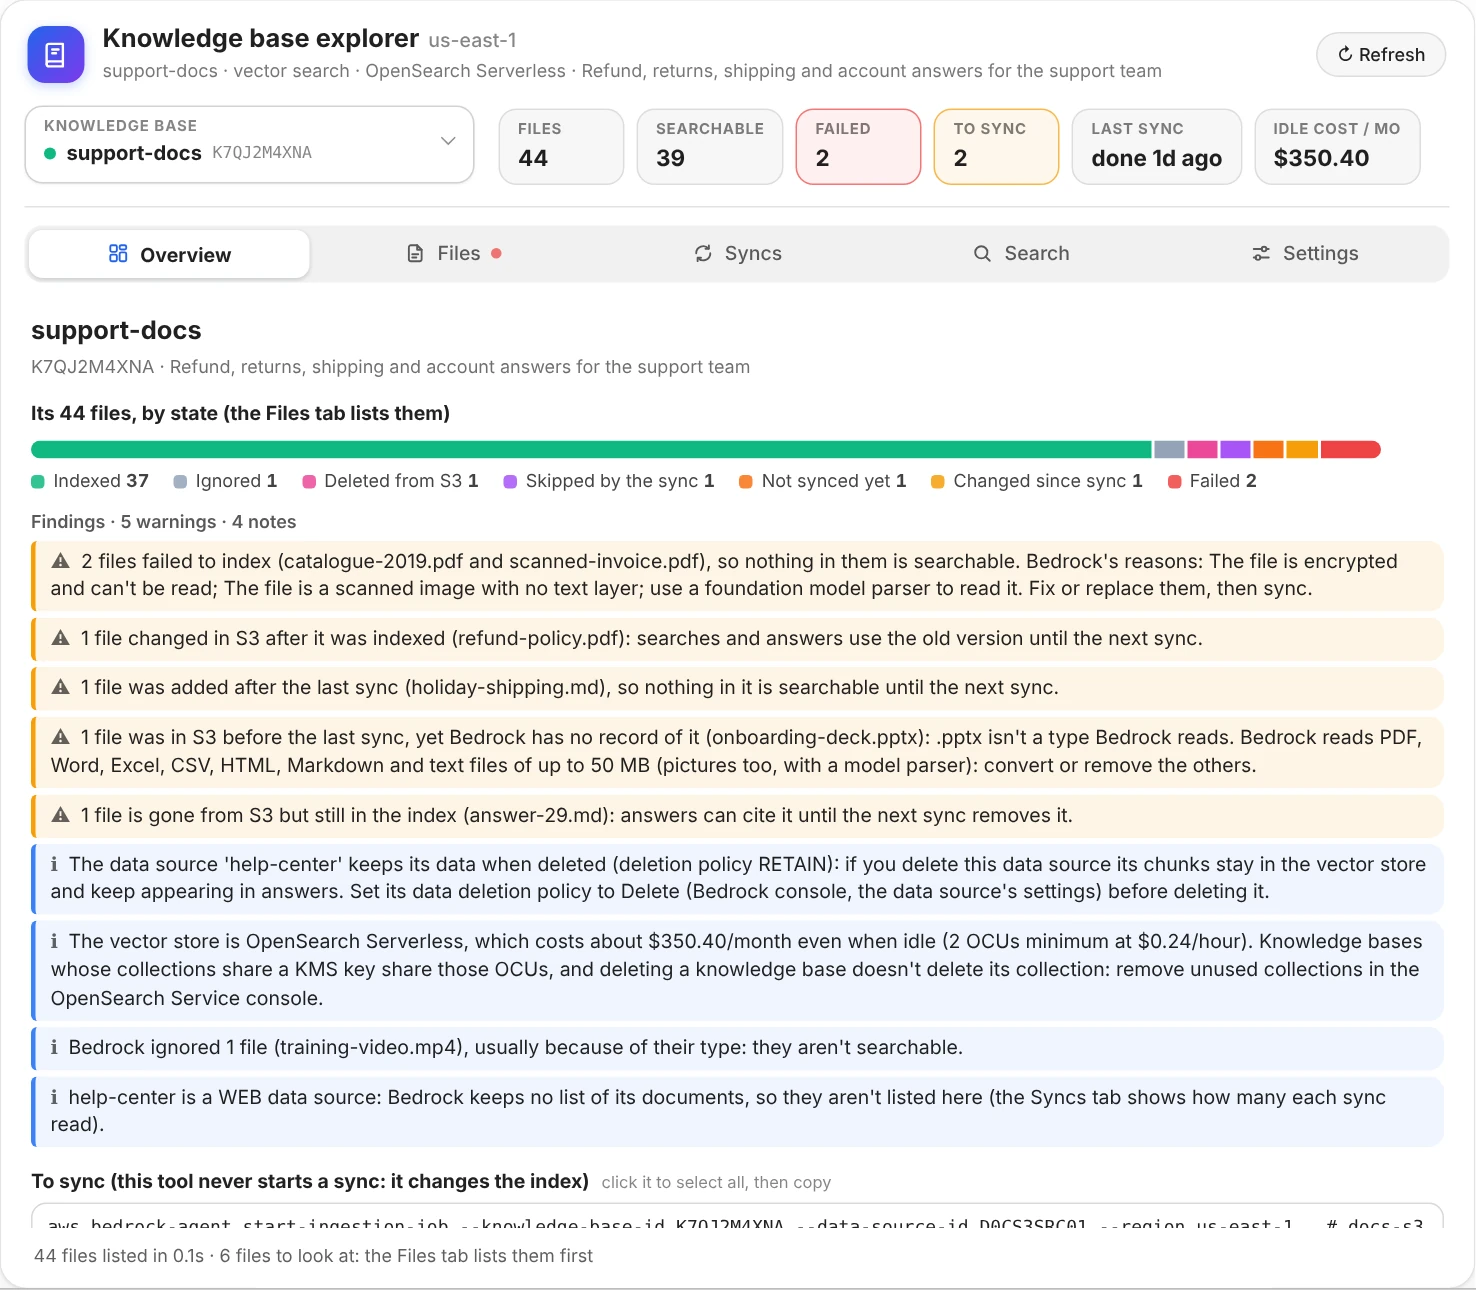This screenshot has height=1290, width=1476.
Task: Switch to the Overview tab
Action: point(169,254)
